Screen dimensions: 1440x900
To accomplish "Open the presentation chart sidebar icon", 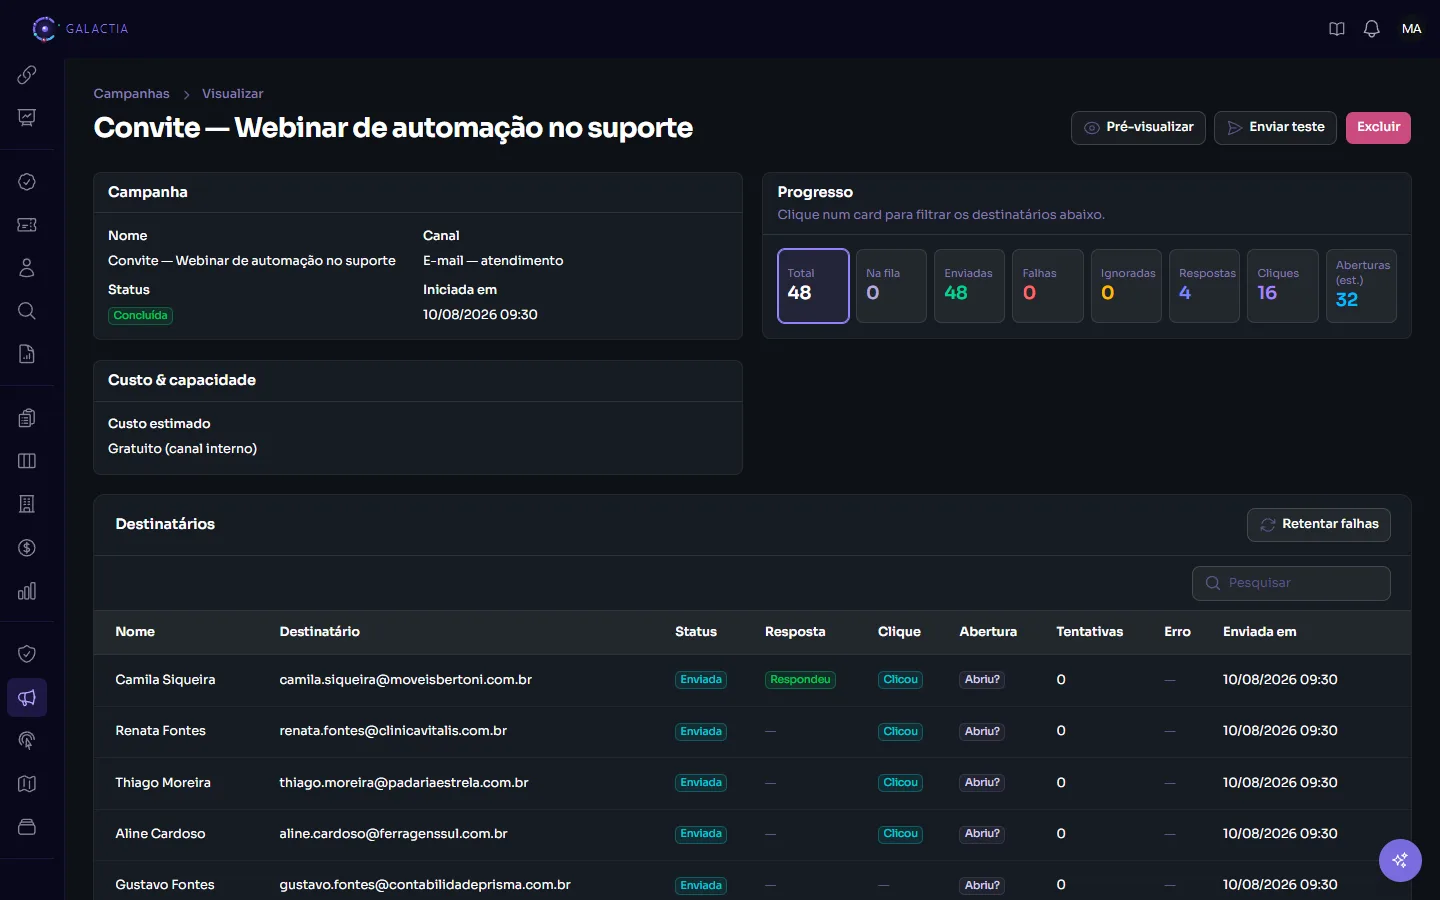I will 27,118.
